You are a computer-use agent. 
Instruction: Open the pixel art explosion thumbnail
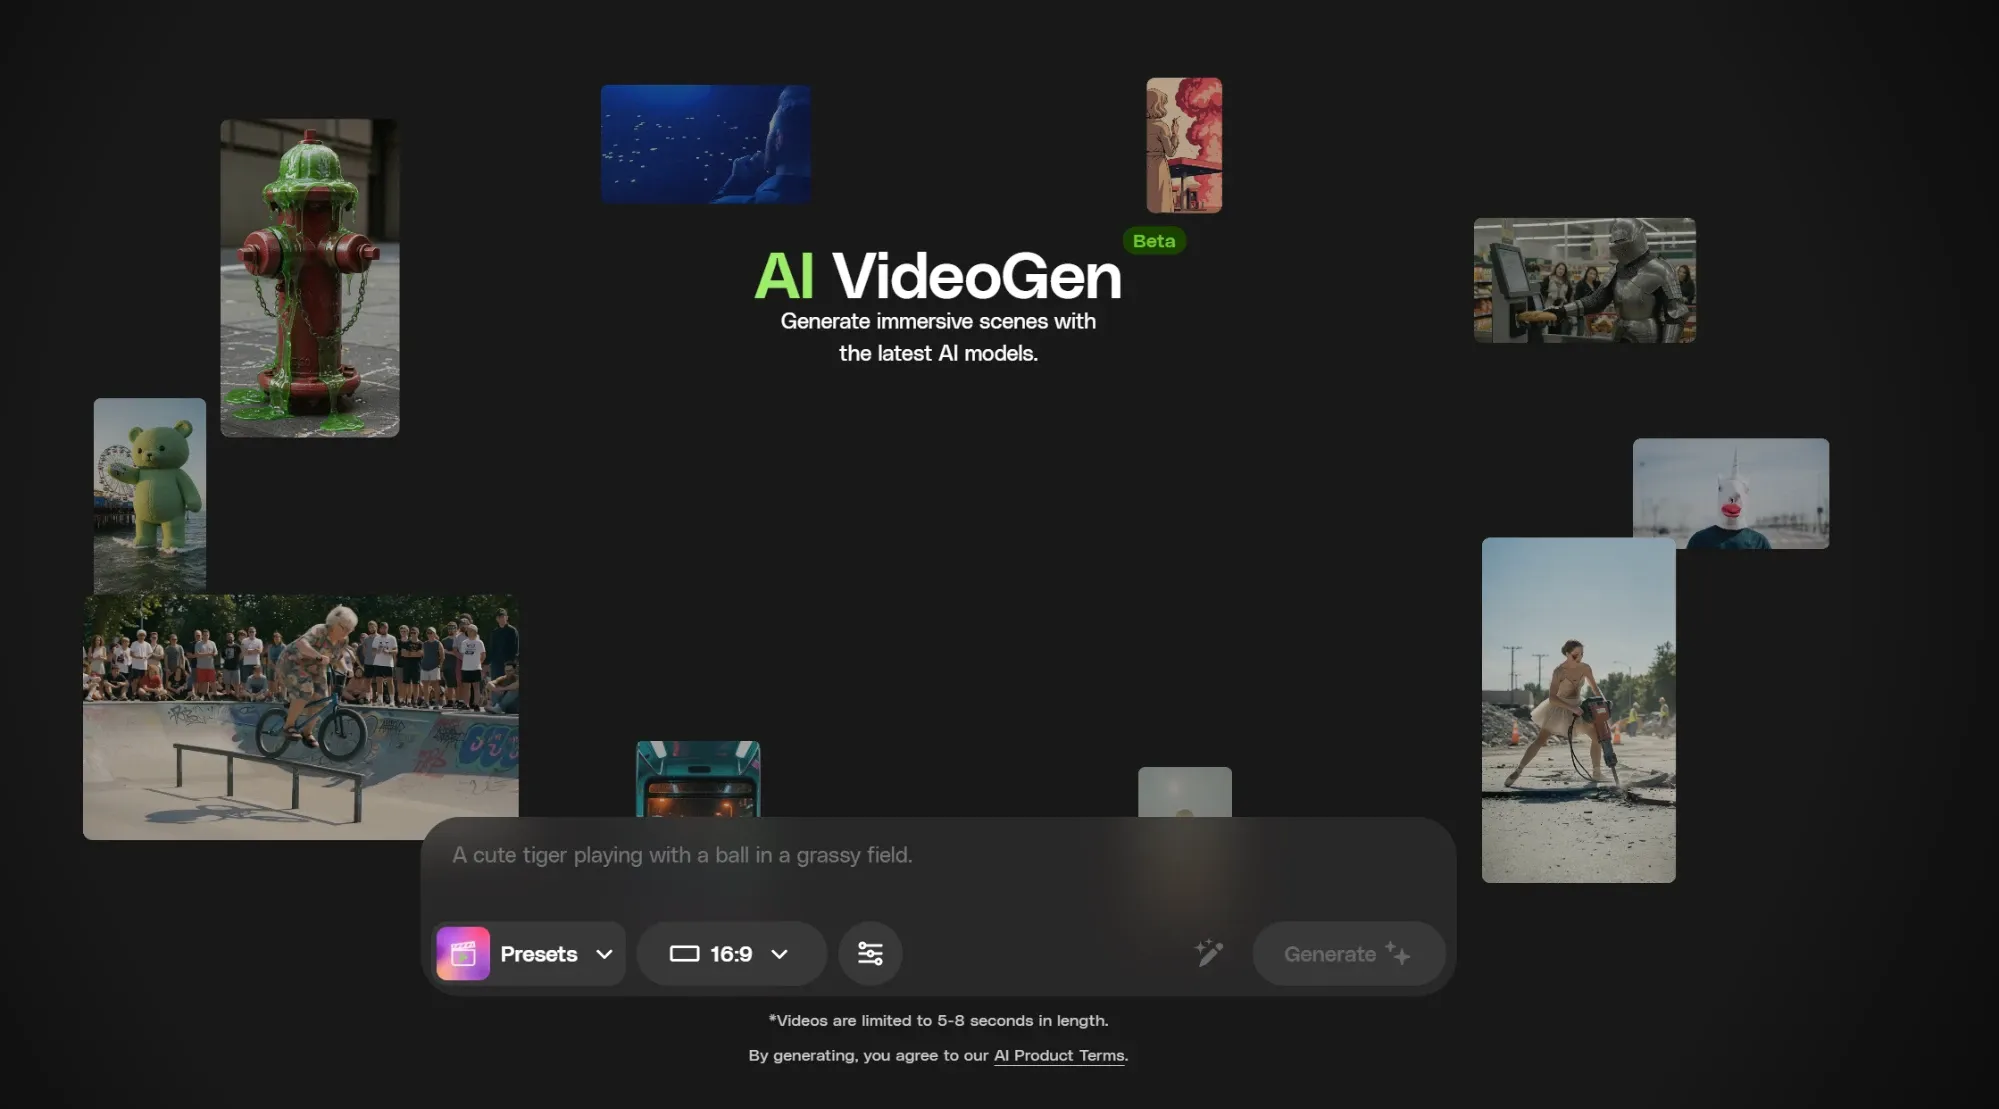[x=1184, y=145]
